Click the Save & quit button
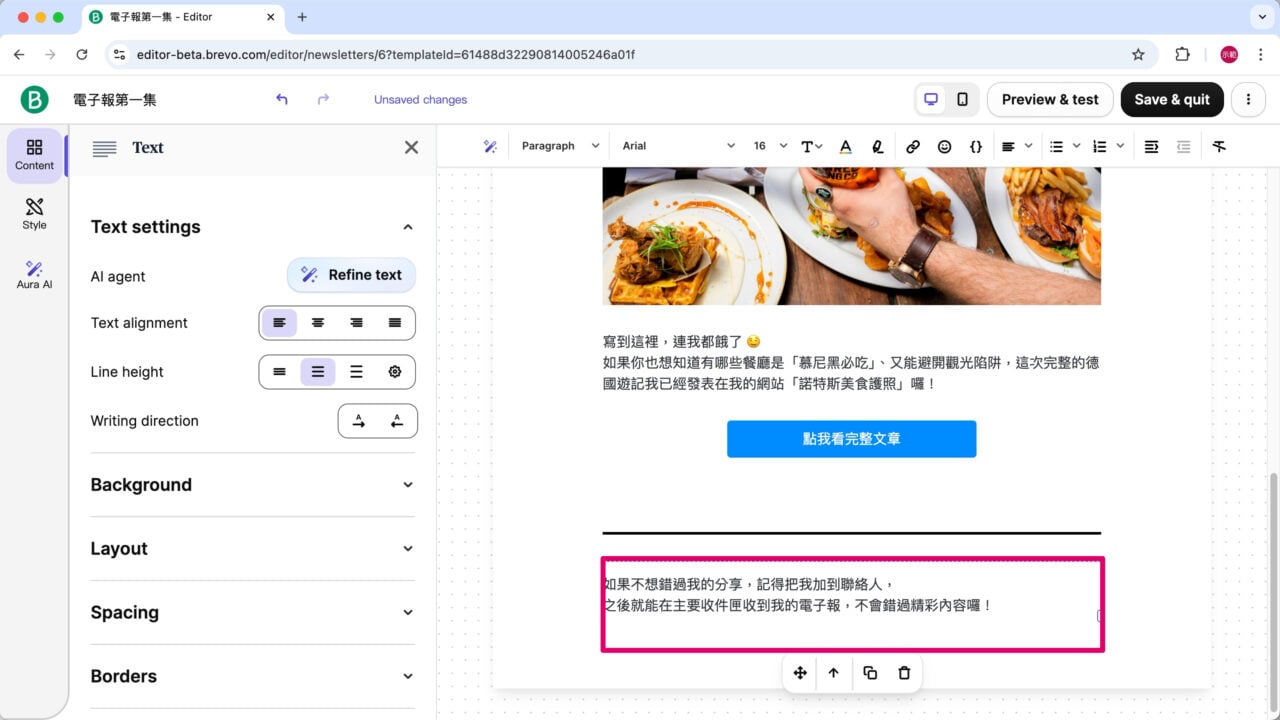The width and height of the screenshot is (1280, 720). coord(1172,99)
